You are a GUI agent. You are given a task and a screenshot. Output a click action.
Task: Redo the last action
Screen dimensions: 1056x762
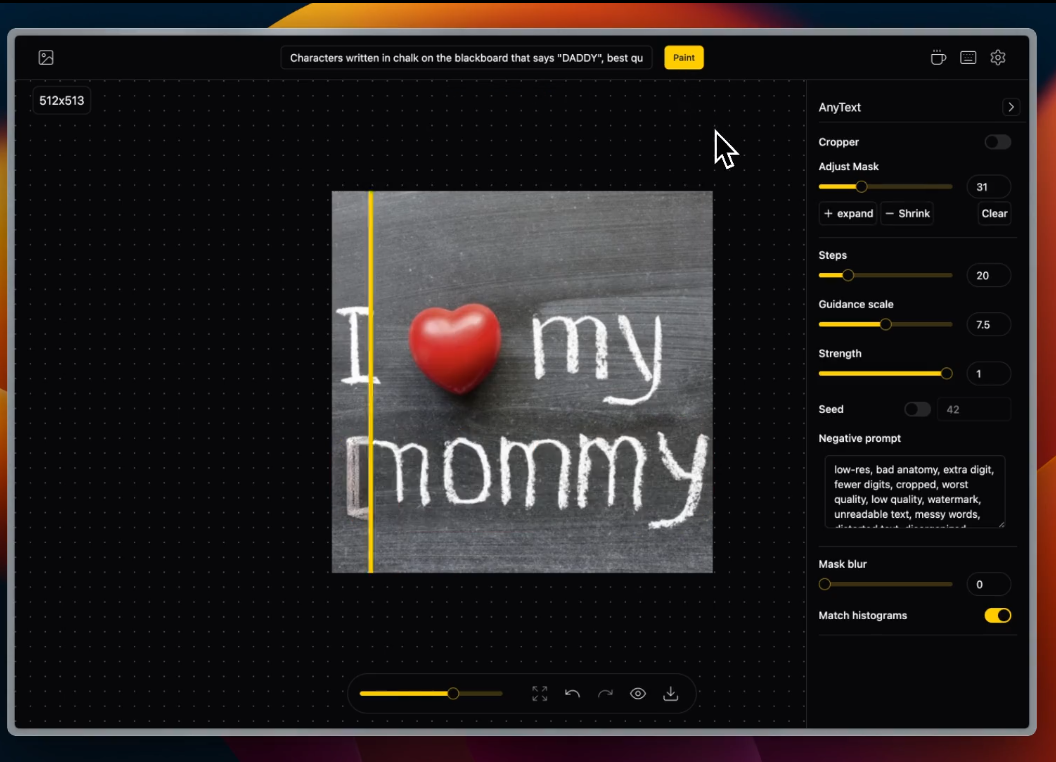tap(605, 693)
